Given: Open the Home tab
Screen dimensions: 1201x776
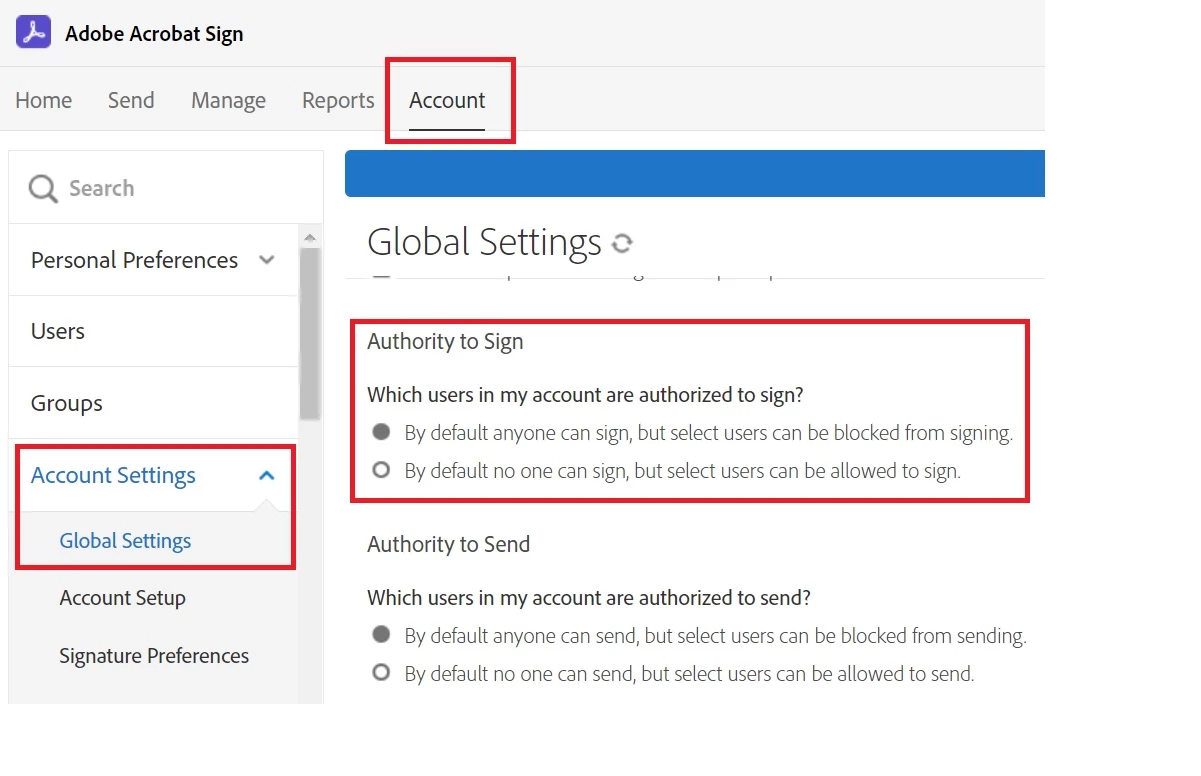Looking at the screenshot, I should pos(44,100).
